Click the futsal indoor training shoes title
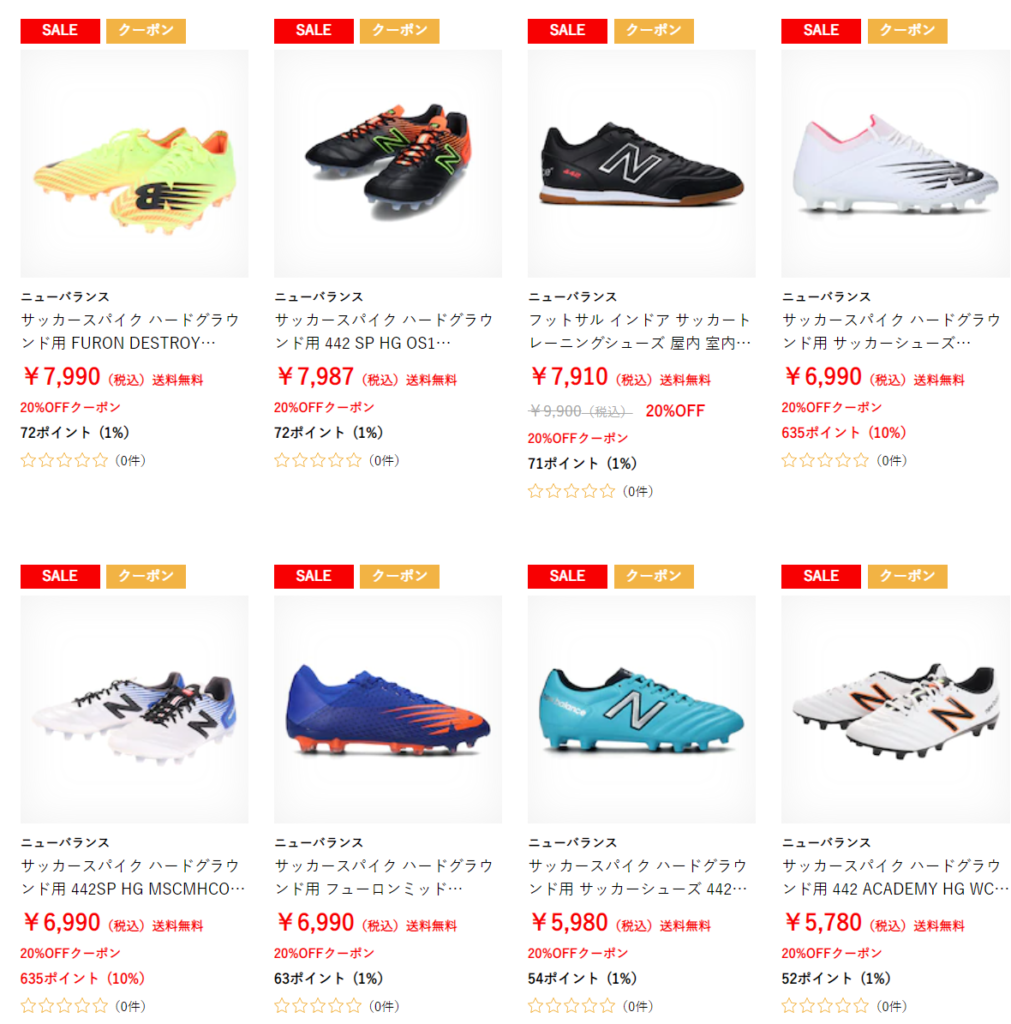The width and height of the screenshot is (1011, 1024). (640, 332)
